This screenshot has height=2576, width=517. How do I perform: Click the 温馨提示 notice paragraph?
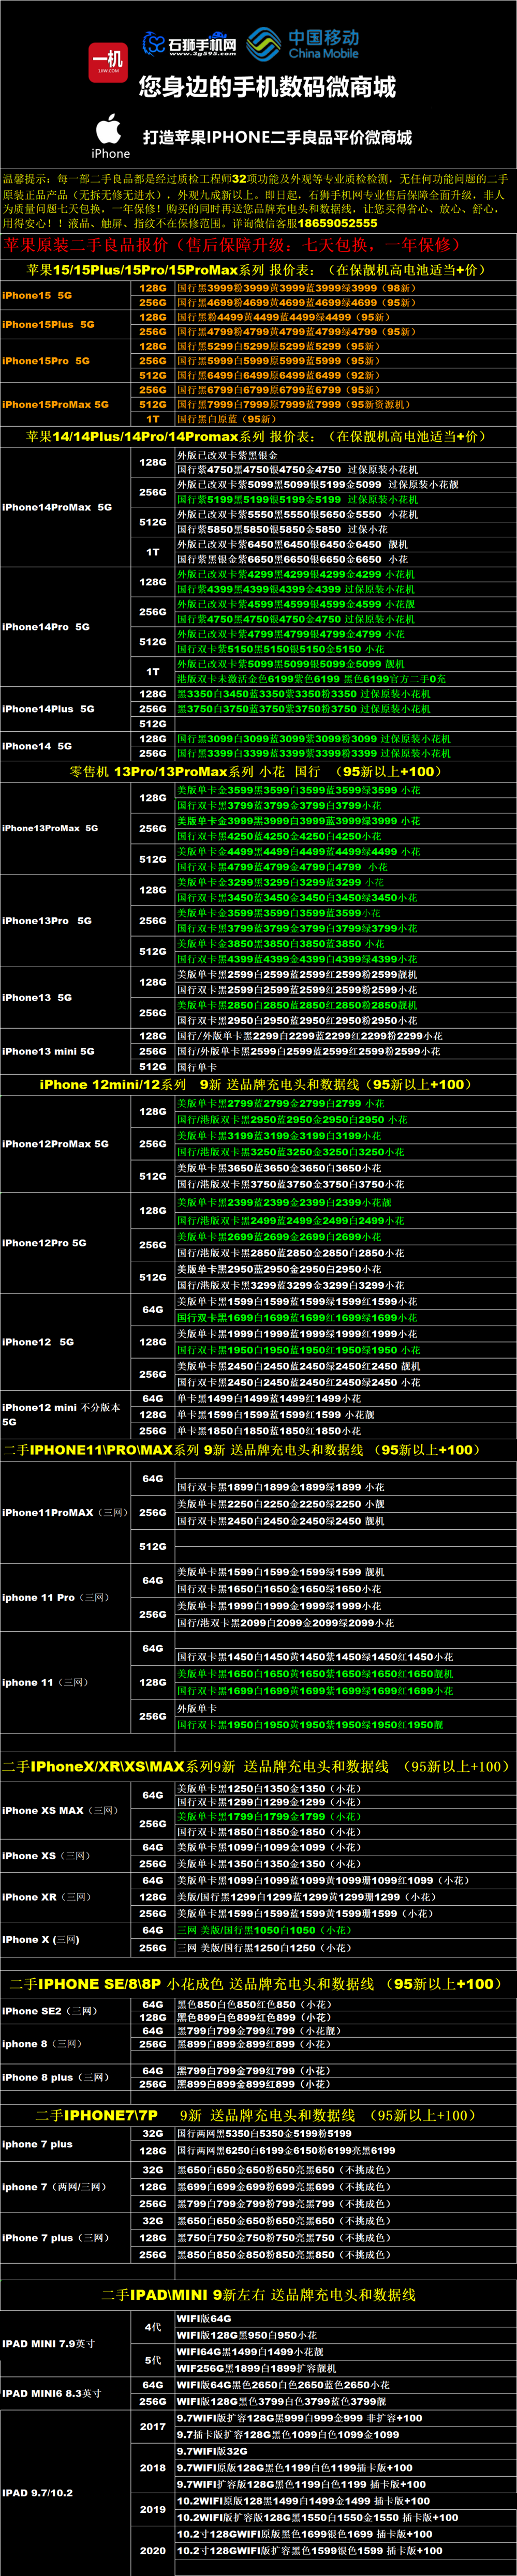point(257,201)
